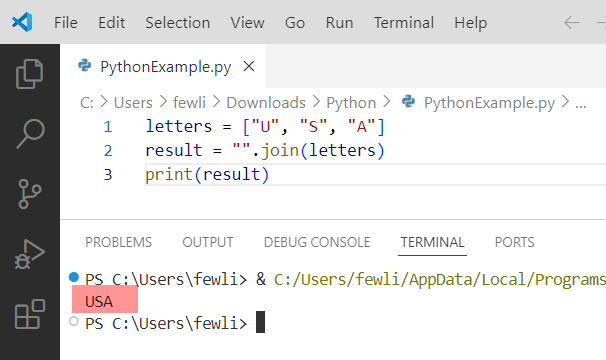Click the 'result' variable on line 2
606x360 pixels.
pos(174,150)
